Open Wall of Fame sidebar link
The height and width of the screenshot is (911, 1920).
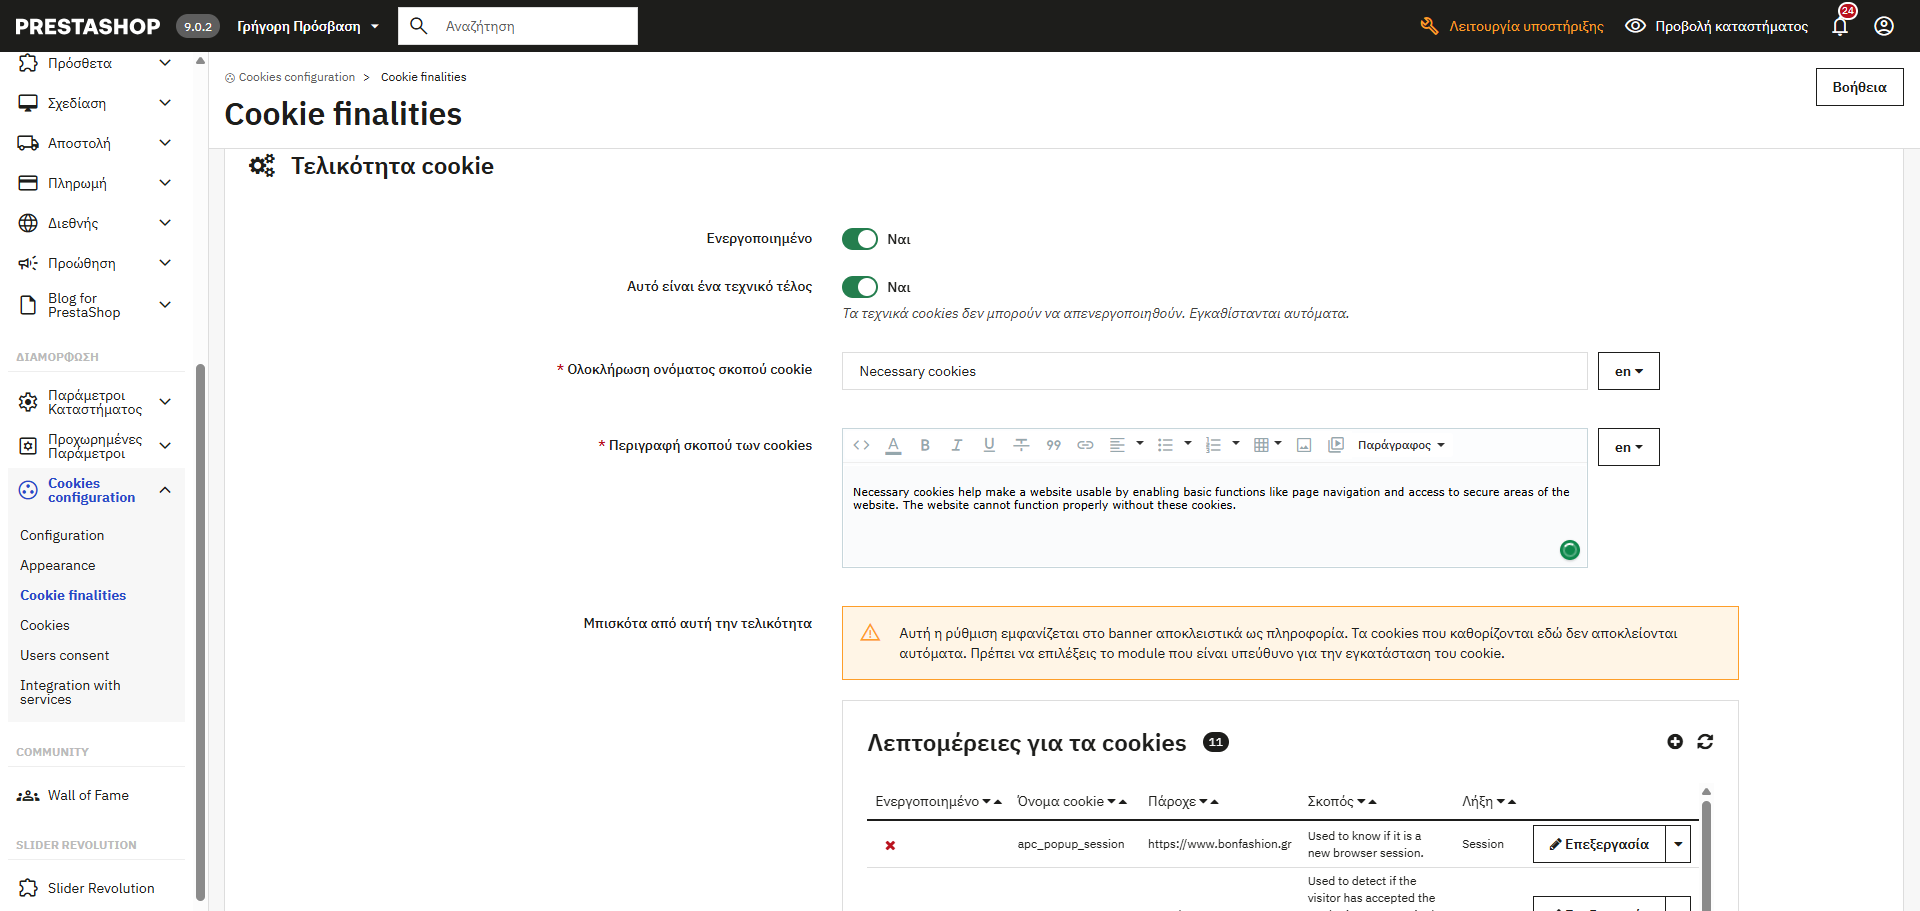coord(88,796)
